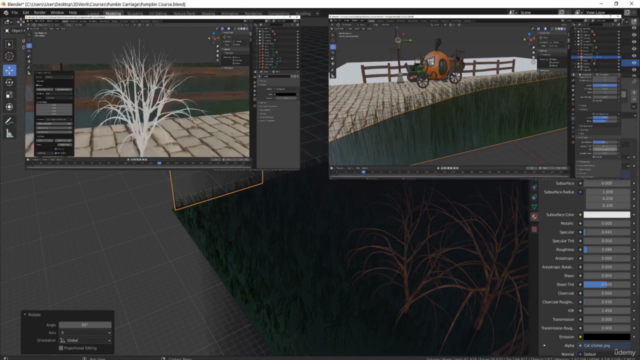The image size is (640, 360).
Task: Click the Roughness value slider
Action: point(607,249)
